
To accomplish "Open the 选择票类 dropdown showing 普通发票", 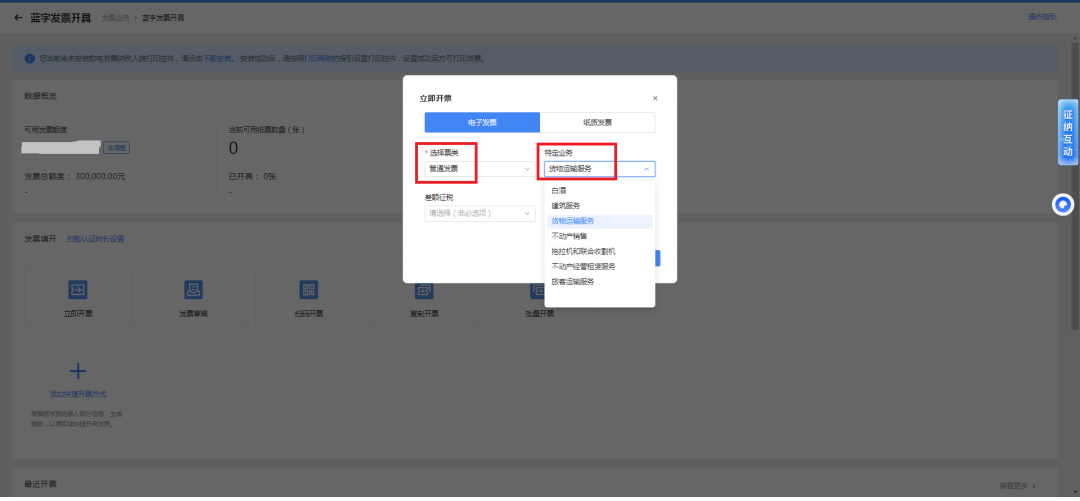I will click(479, 169).
